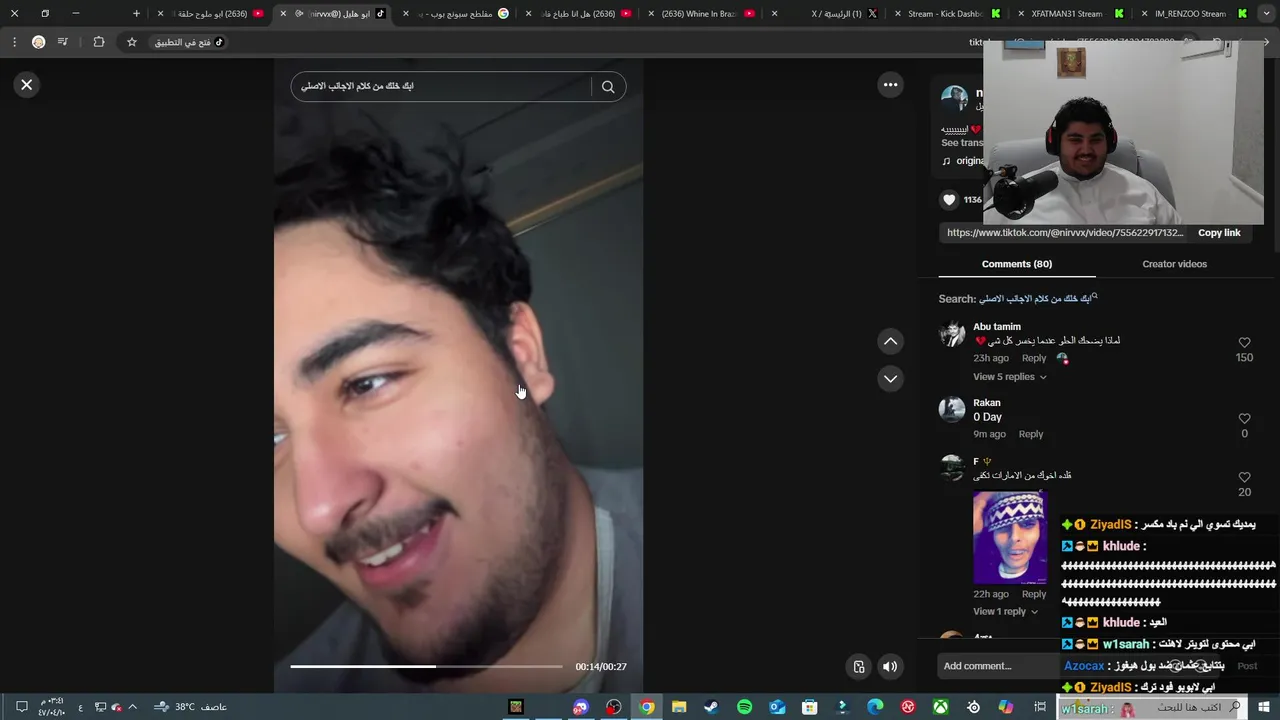Open the browser tab search/media control icon
1280x720 pixels.
click(x=63, y=42)
